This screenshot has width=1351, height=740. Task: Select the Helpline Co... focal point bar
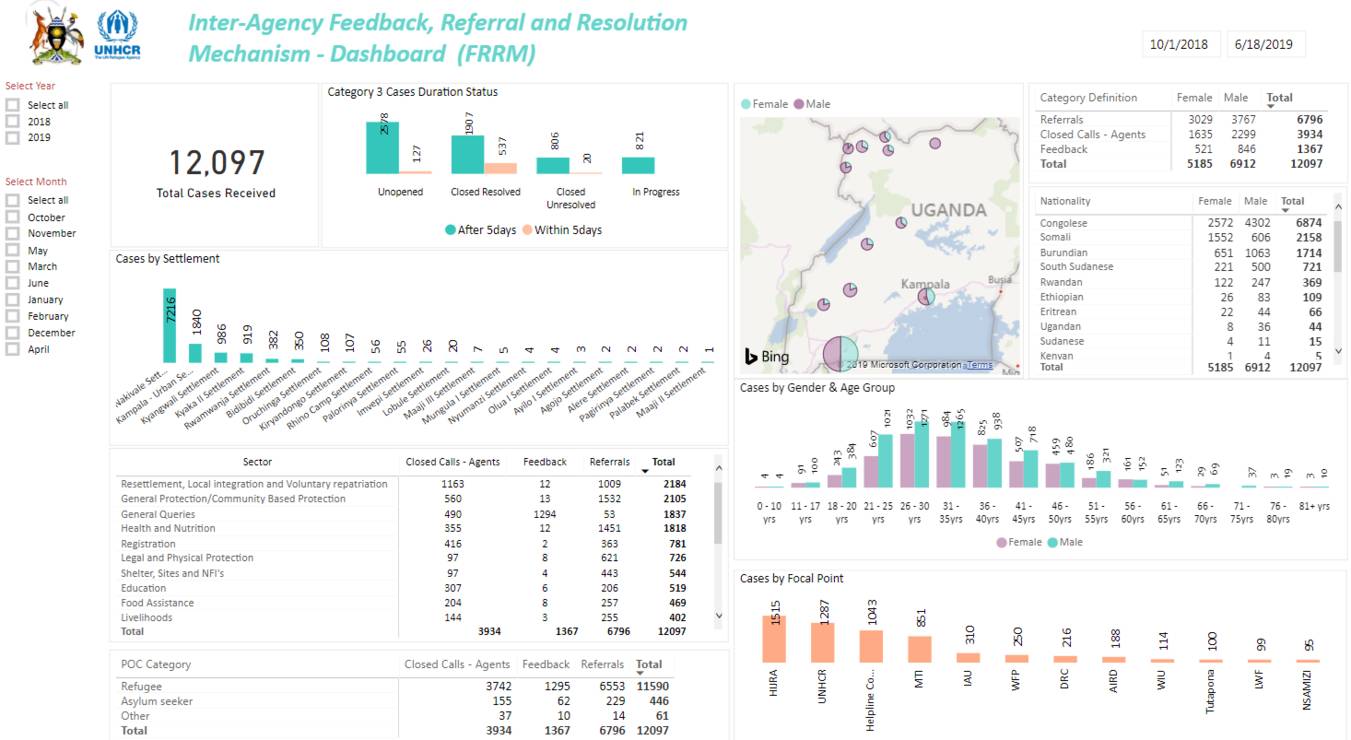(x=871, y=646)
